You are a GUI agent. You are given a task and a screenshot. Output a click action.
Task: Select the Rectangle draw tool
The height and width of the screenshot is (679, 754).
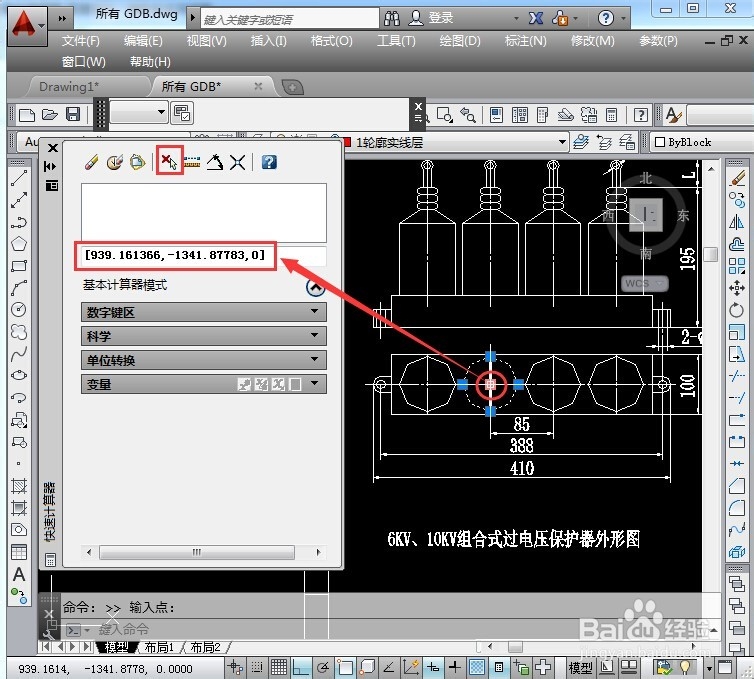19,266
